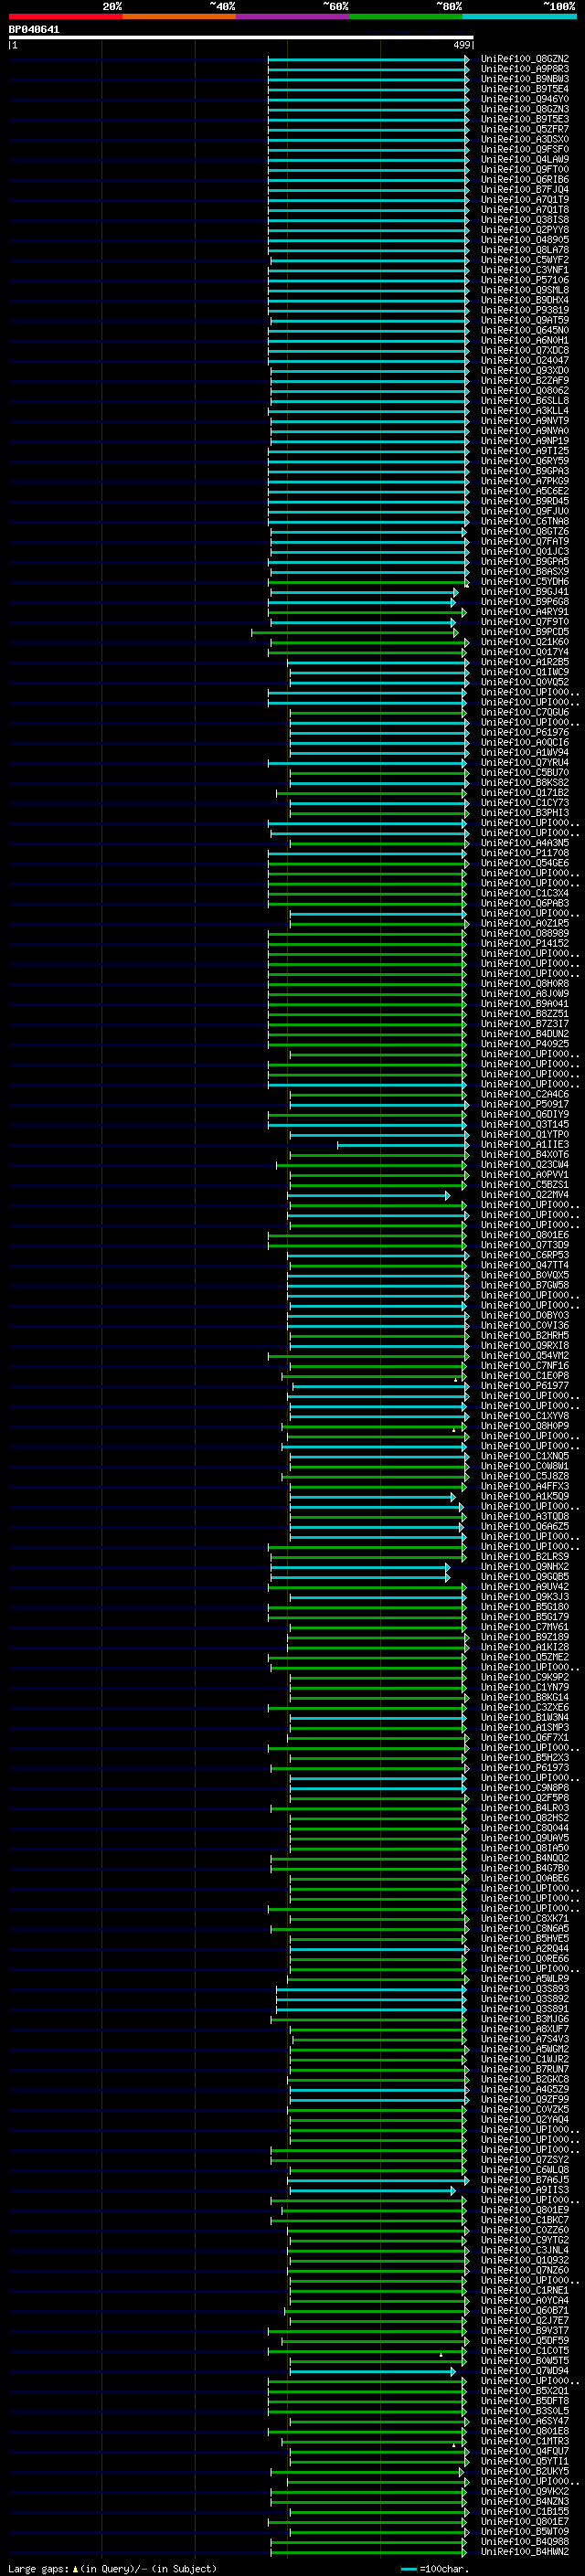The height and width of the screenshot is (2576, 585).
Task: Select the UniRef100_P40925 label
Action: coord(525,1044)
